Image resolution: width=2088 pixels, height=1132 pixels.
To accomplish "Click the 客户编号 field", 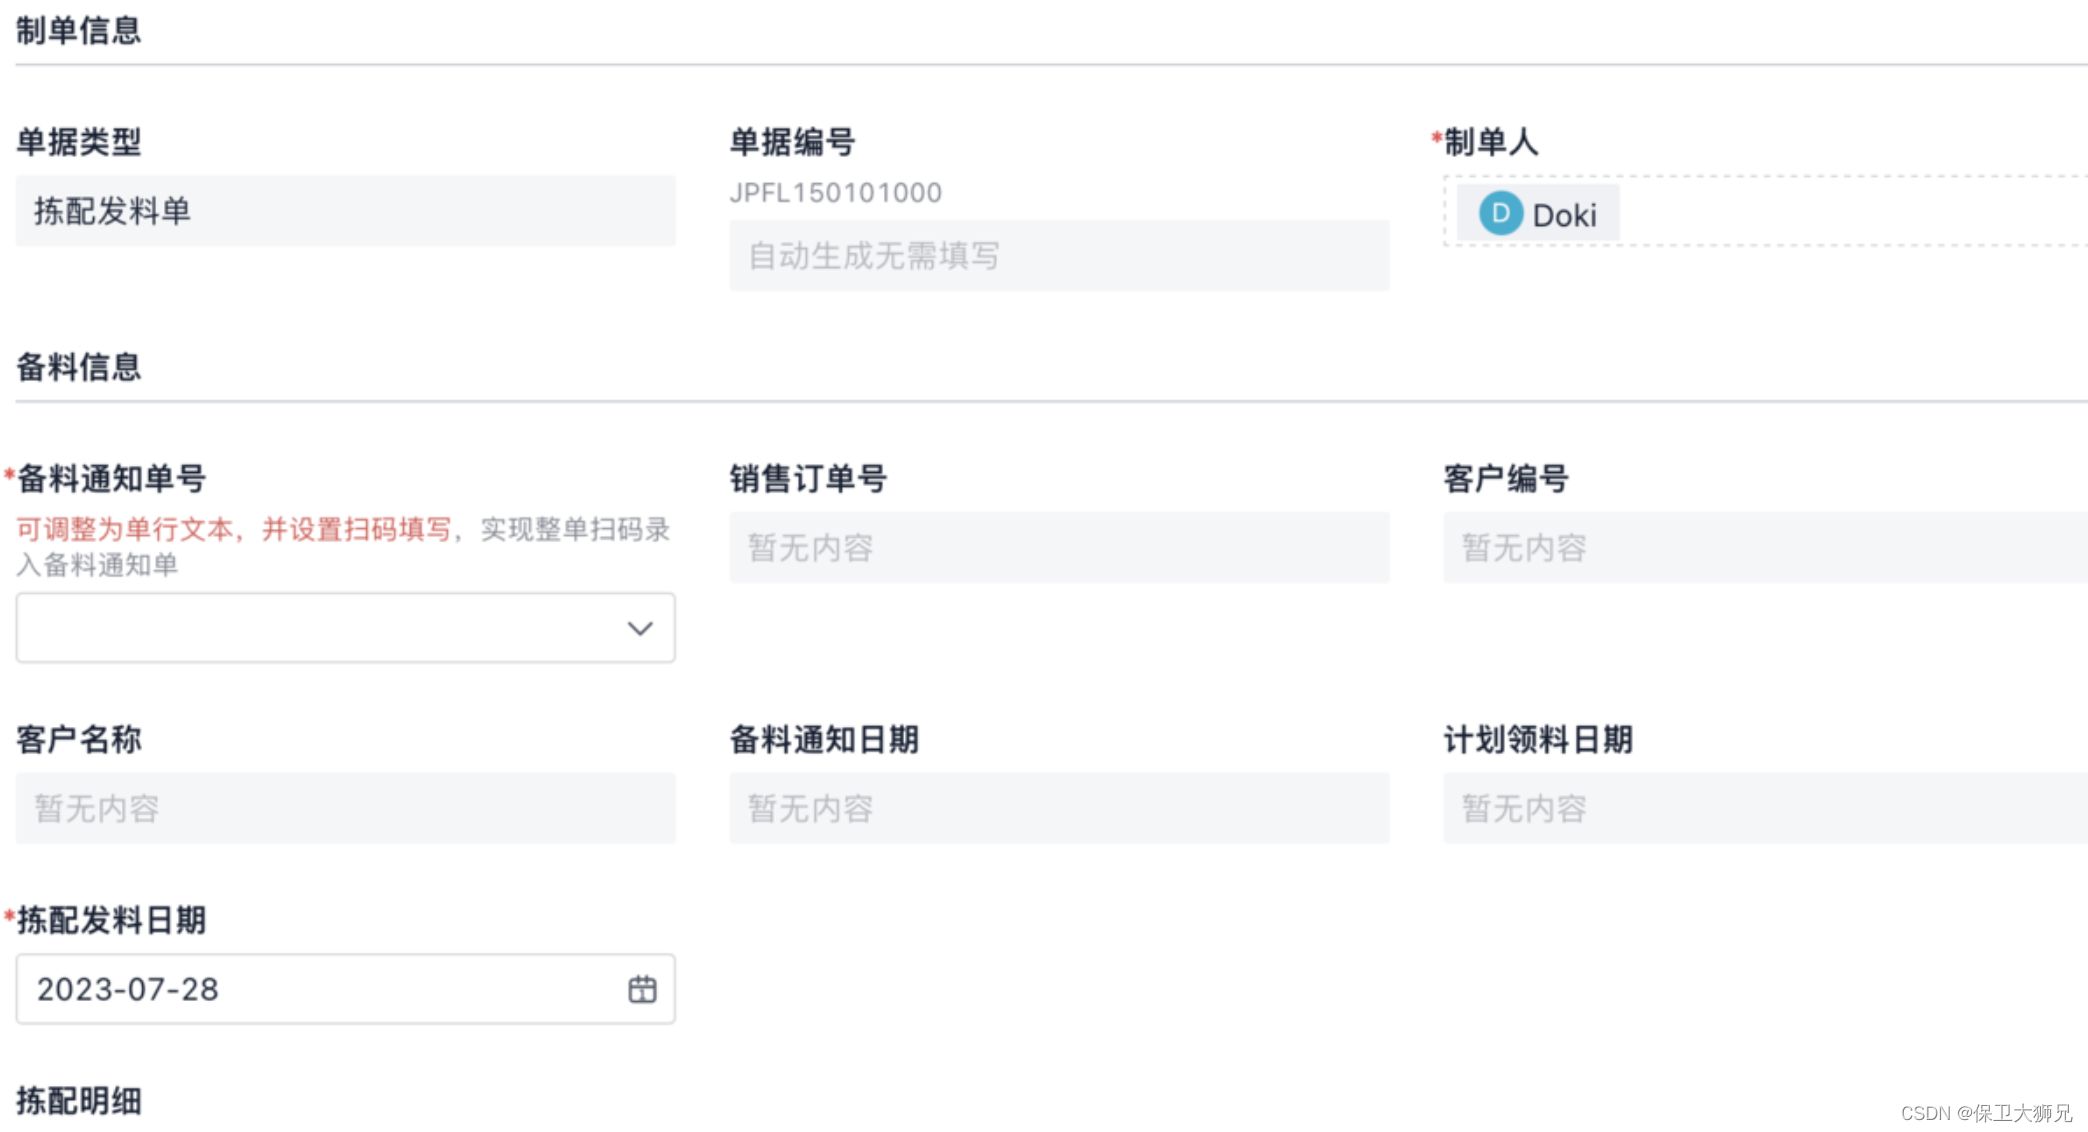I will [1765, 548].
